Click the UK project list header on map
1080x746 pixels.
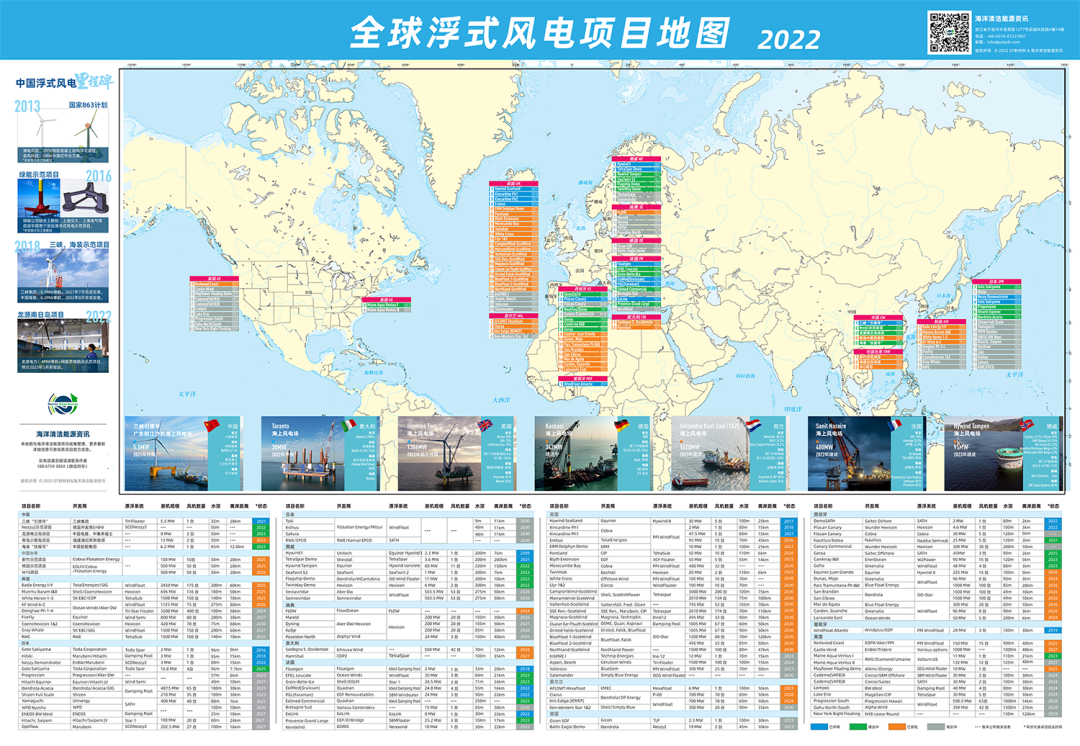coord(513,184)
